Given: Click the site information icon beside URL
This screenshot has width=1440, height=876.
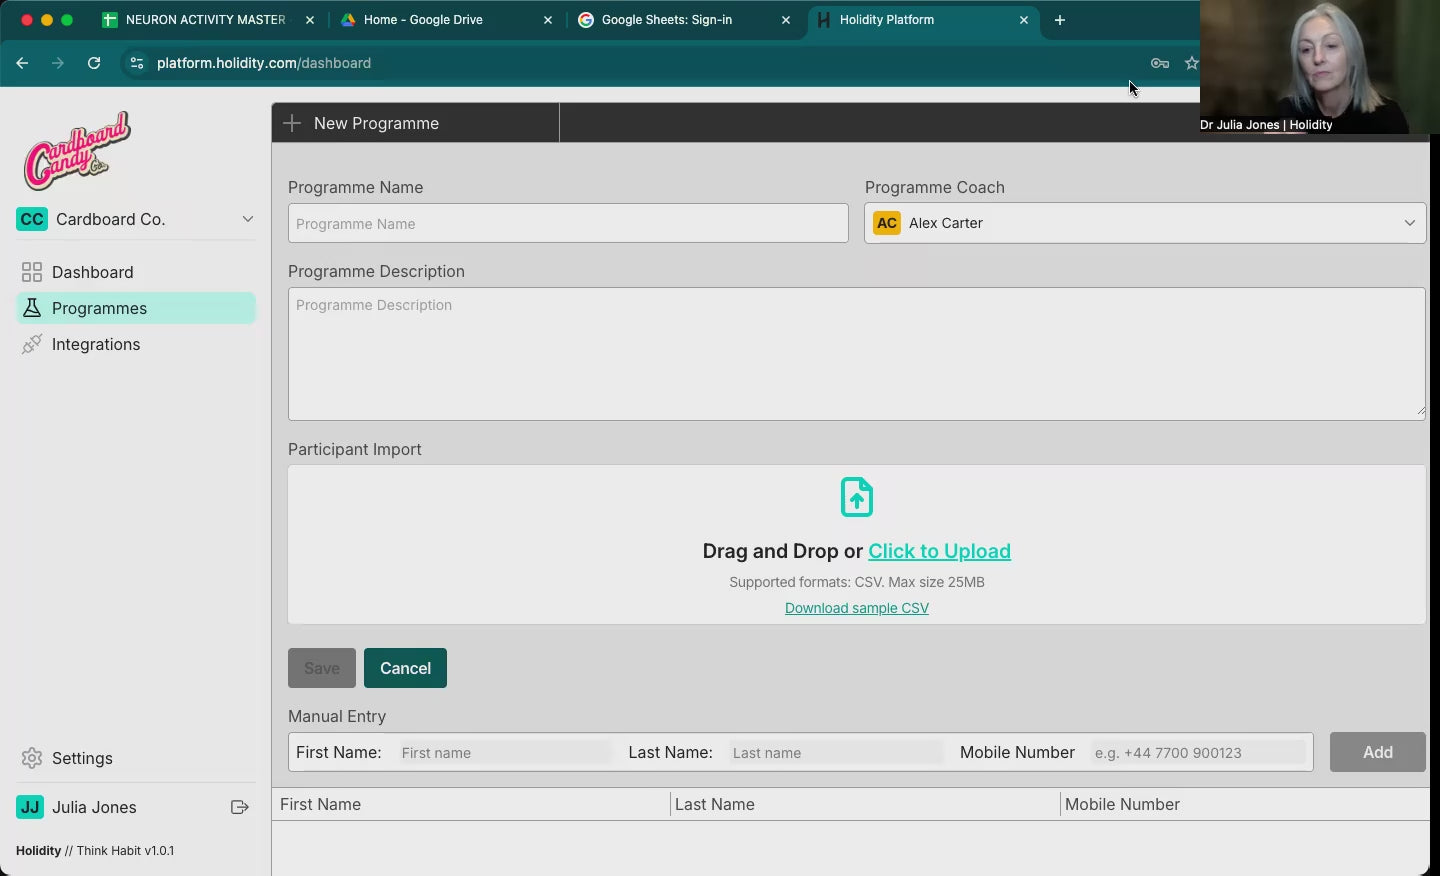Looking at the screenshot, I should pyautogui.click(x=137, y=63).
